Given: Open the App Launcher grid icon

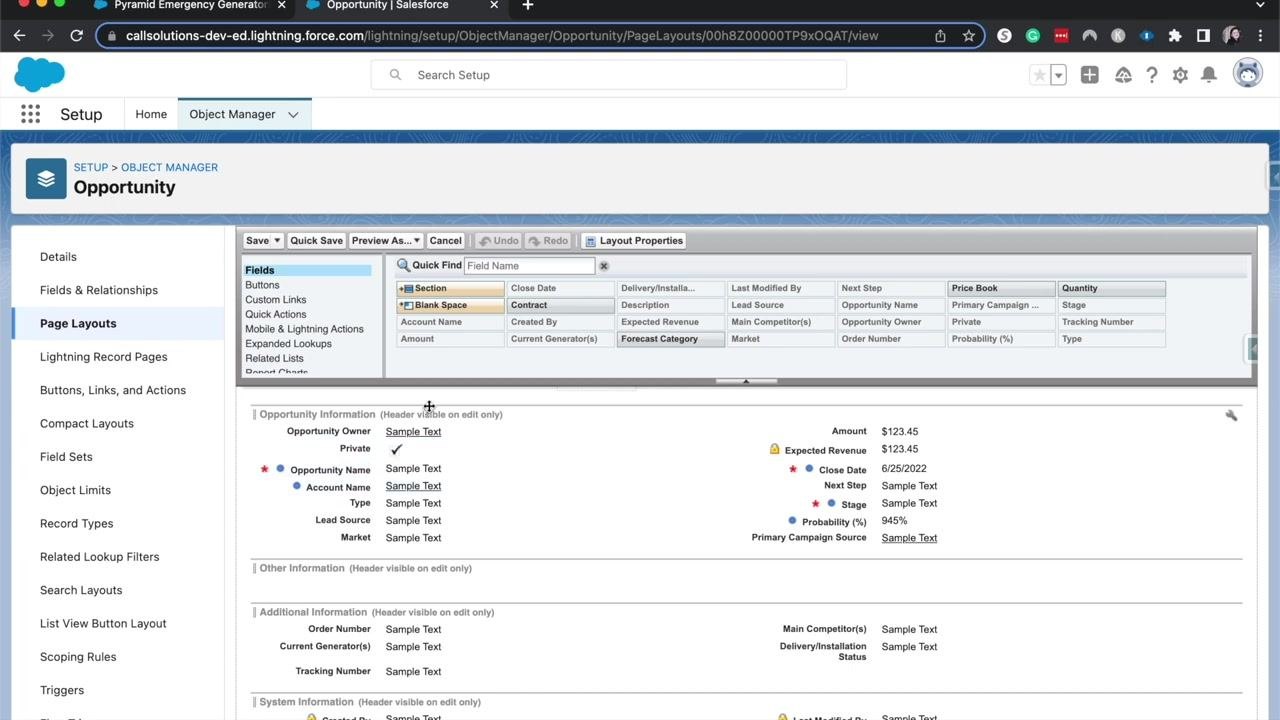Looking at the screenshot, I should (31, 114).
